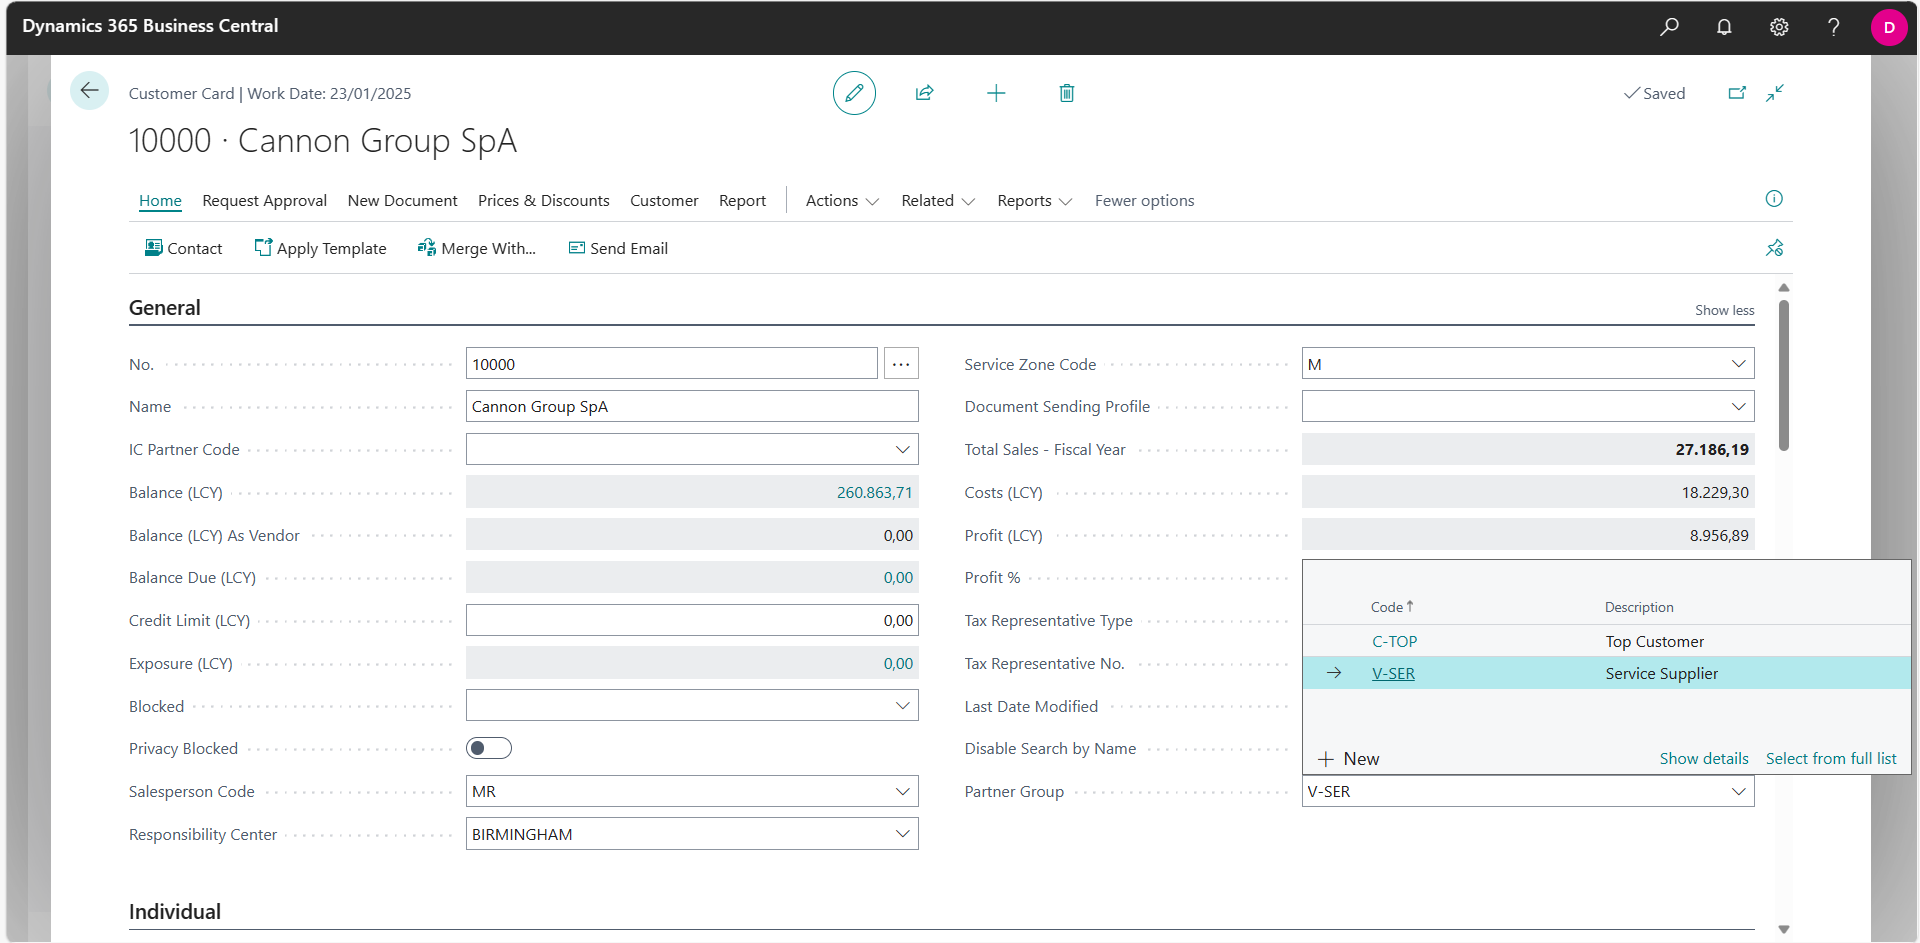Click the Individual section heading

point(175,912)
